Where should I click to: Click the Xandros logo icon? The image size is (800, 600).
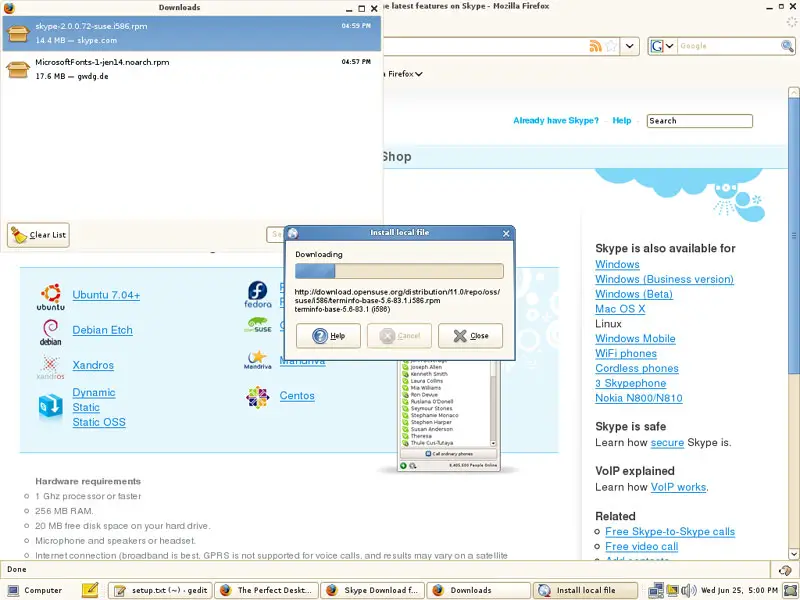point(51,367)
